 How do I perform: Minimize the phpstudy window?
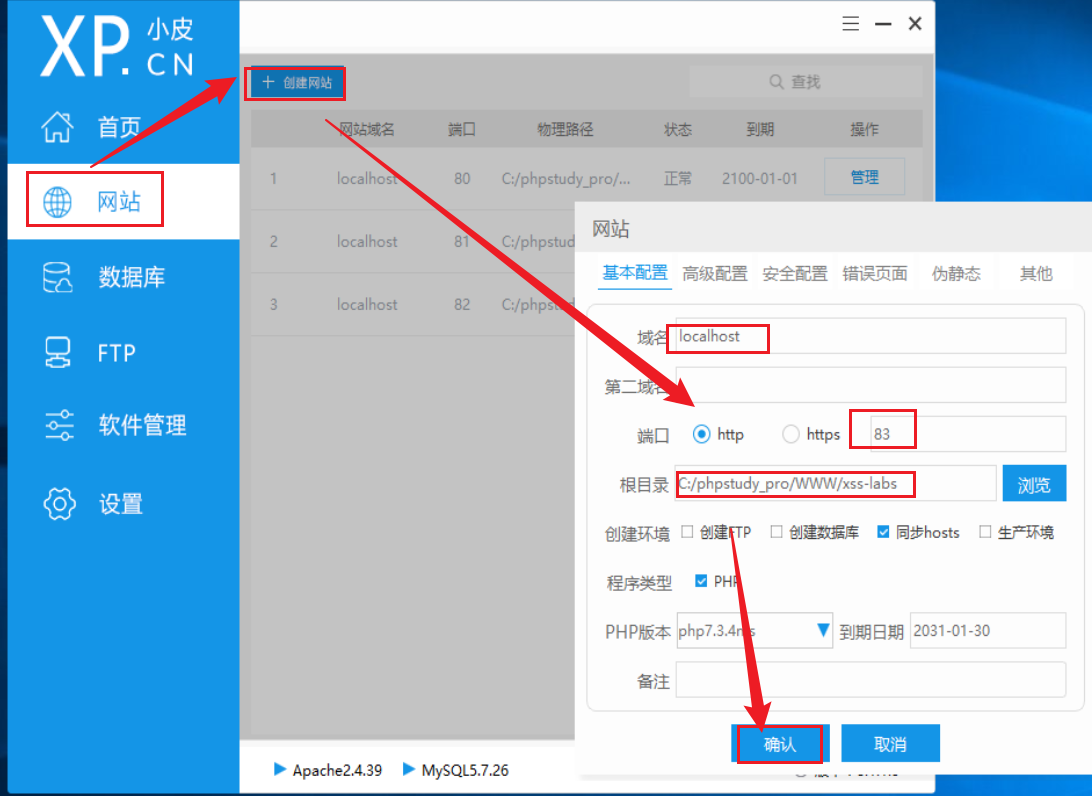click(883, 24)
